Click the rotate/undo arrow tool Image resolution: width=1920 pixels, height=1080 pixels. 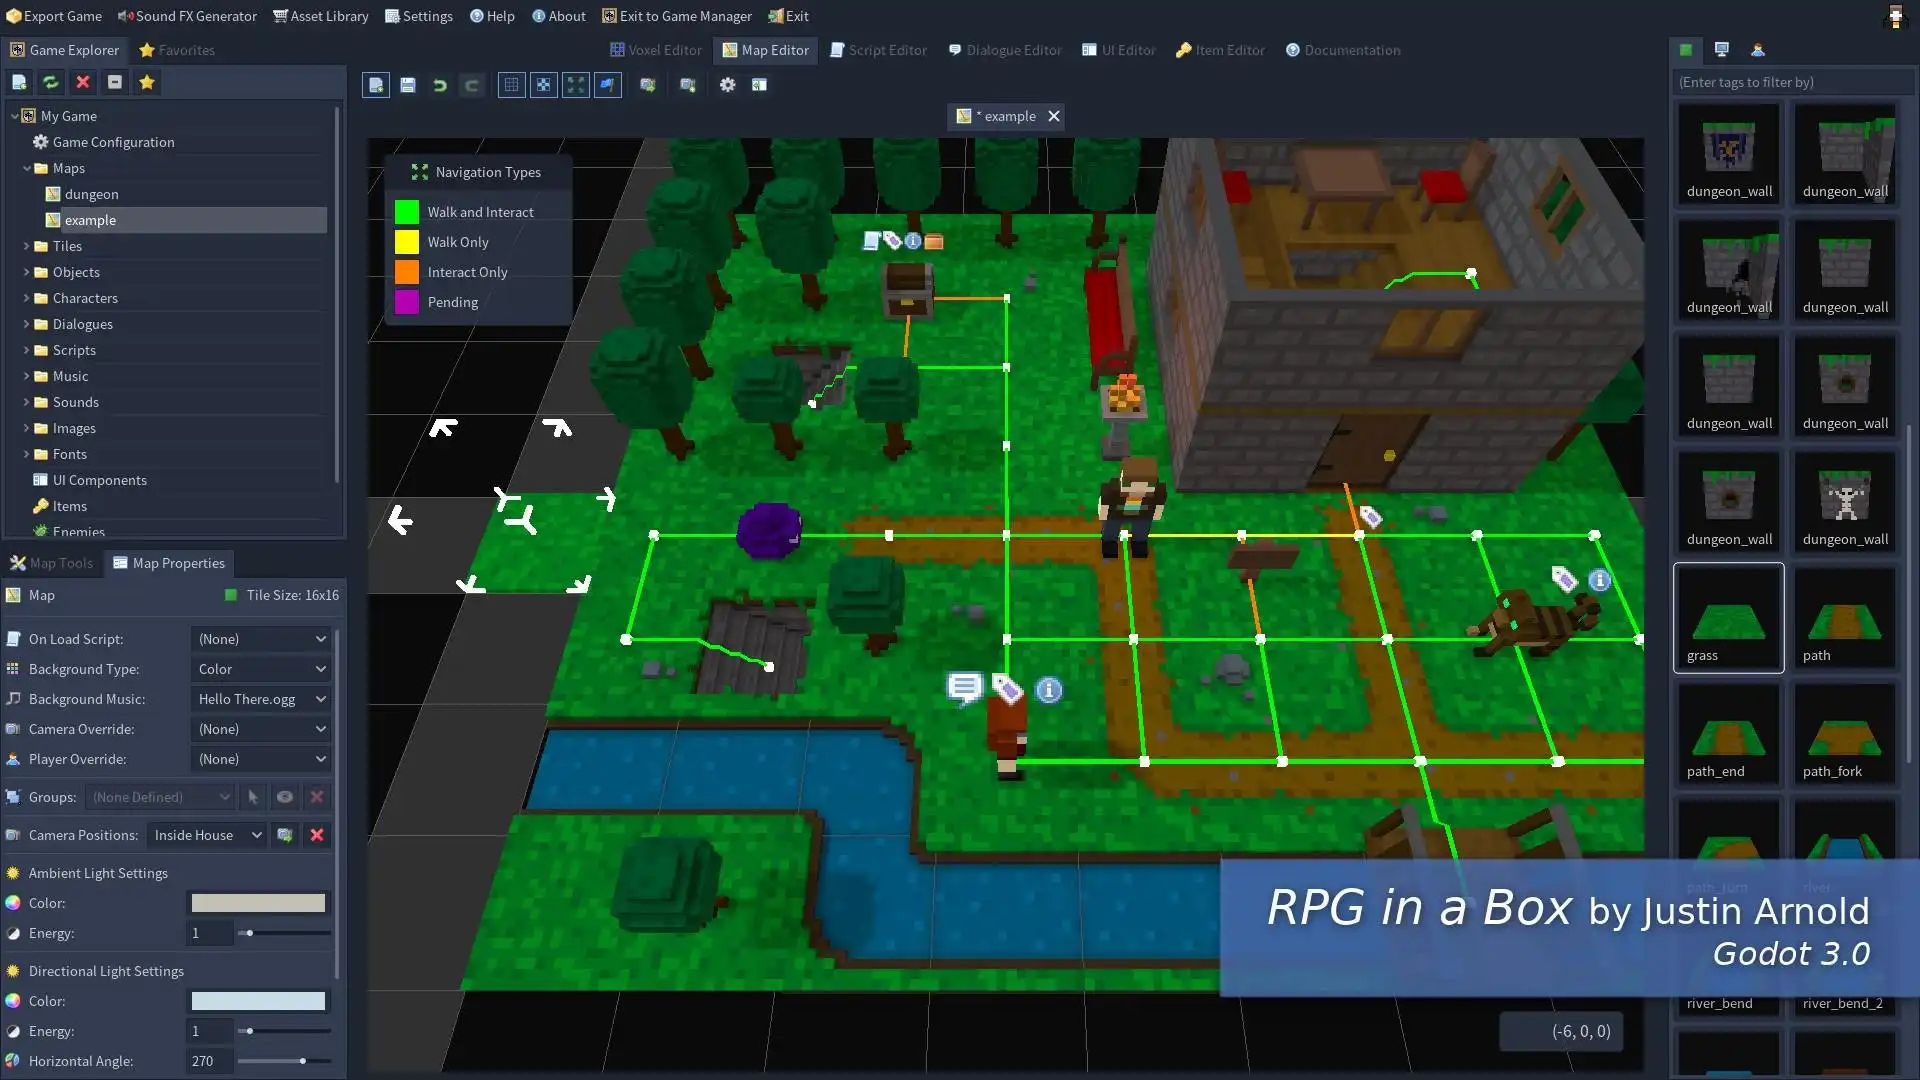[440, 84]
